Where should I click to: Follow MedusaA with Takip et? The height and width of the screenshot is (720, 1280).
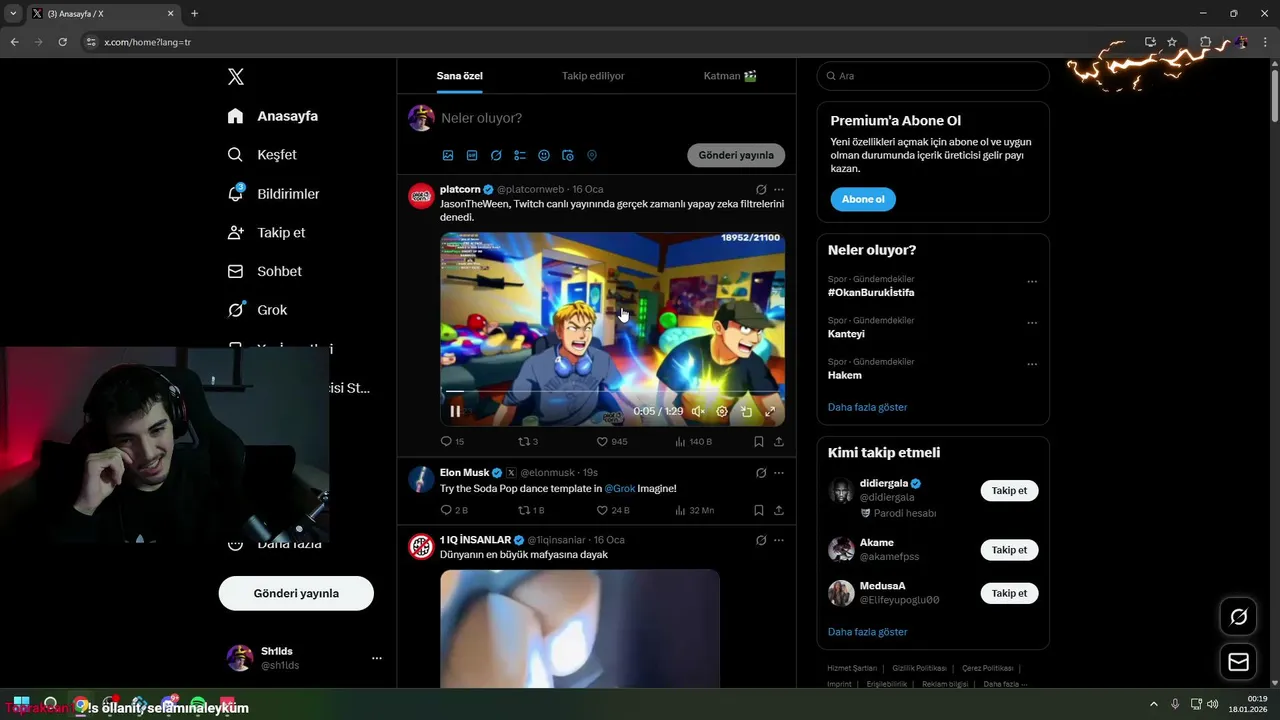(x=1009, y=594)
